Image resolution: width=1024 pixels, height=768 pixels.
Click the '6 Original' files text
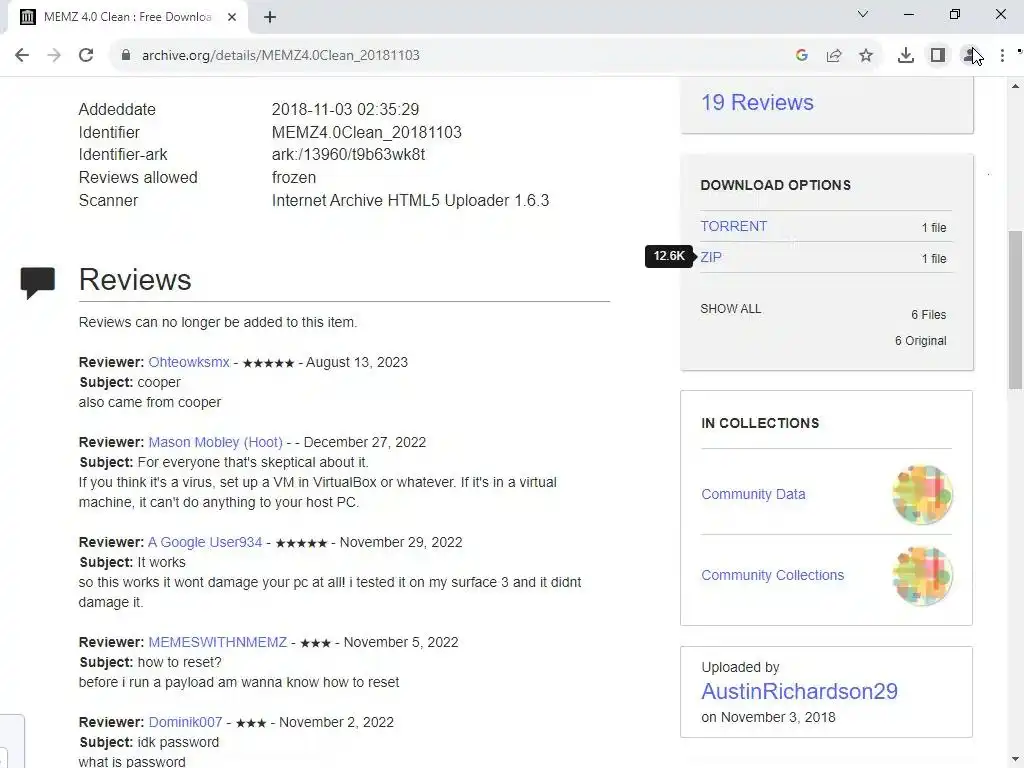click(920, 341)
